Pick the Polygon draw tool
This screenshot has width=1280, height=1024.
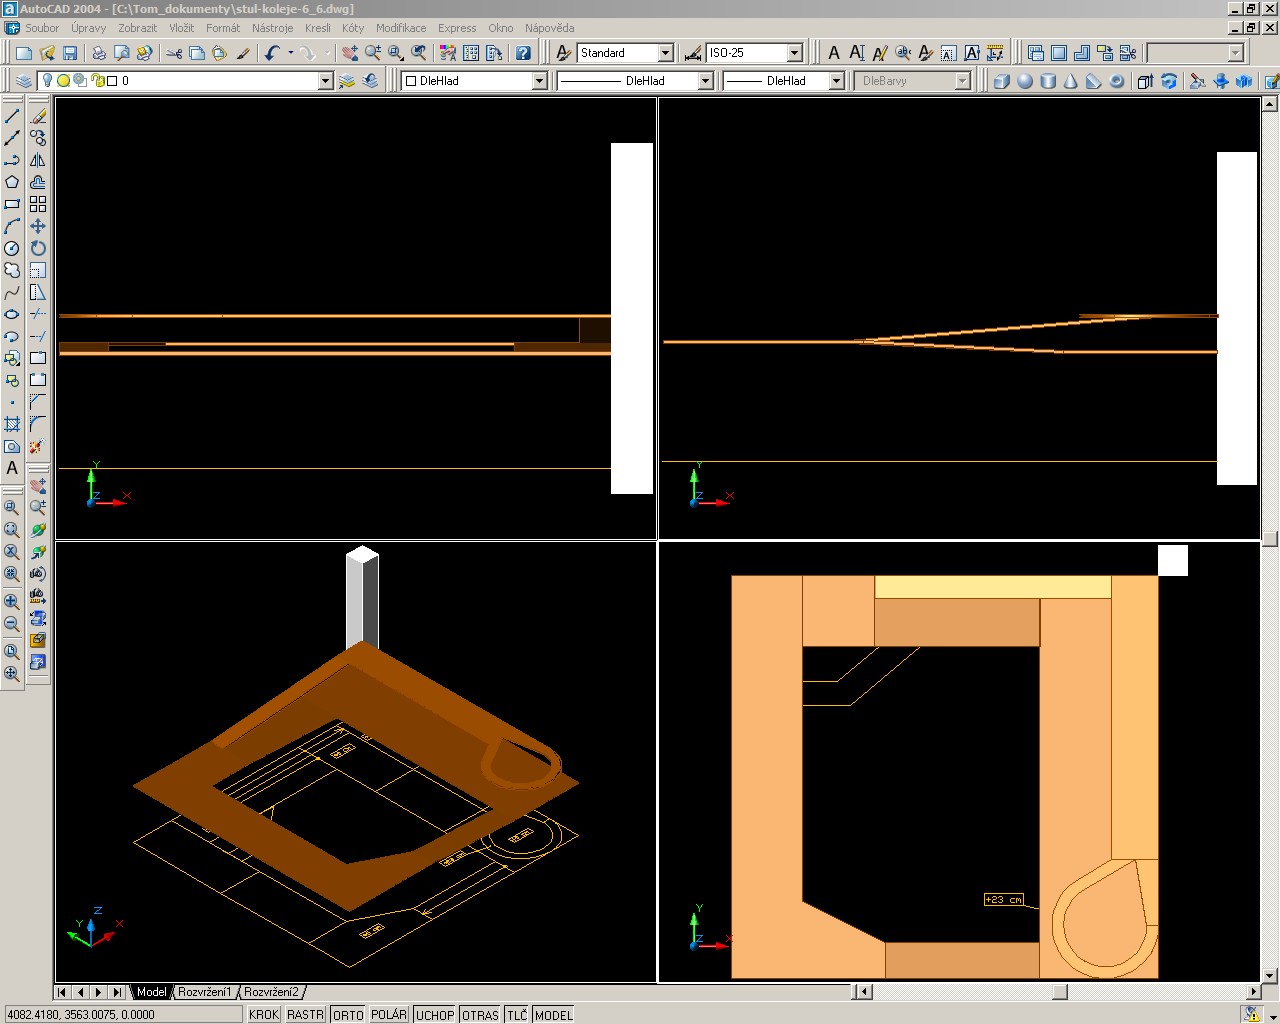tap(12, 182)
